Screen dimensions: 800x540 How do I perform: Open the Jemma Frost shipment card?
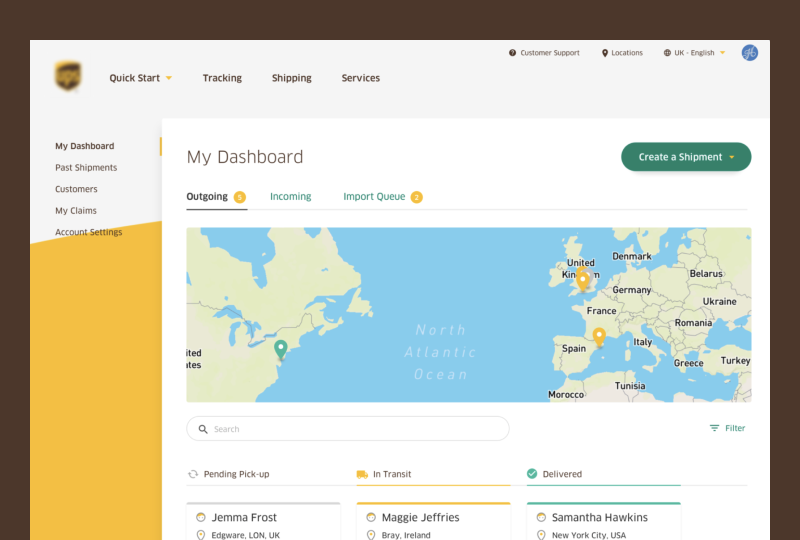(x=263, y=521)
